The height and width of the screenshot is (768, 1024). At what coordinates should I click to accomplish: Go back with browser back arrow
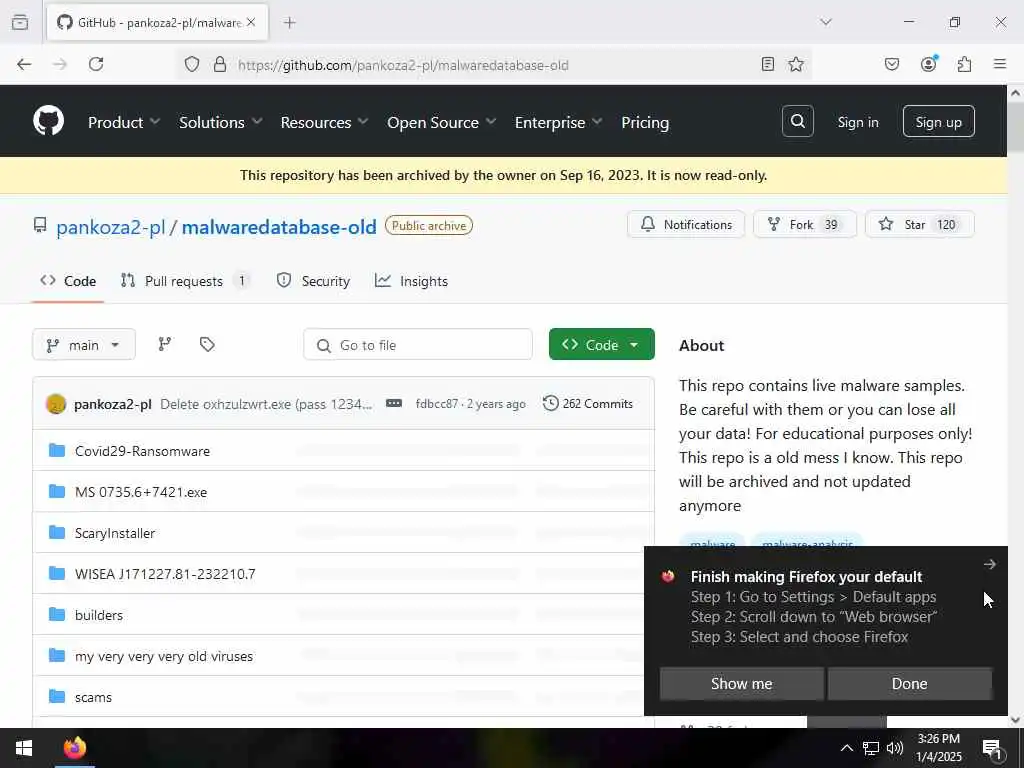pyautogui.click(x=24, y=64)
